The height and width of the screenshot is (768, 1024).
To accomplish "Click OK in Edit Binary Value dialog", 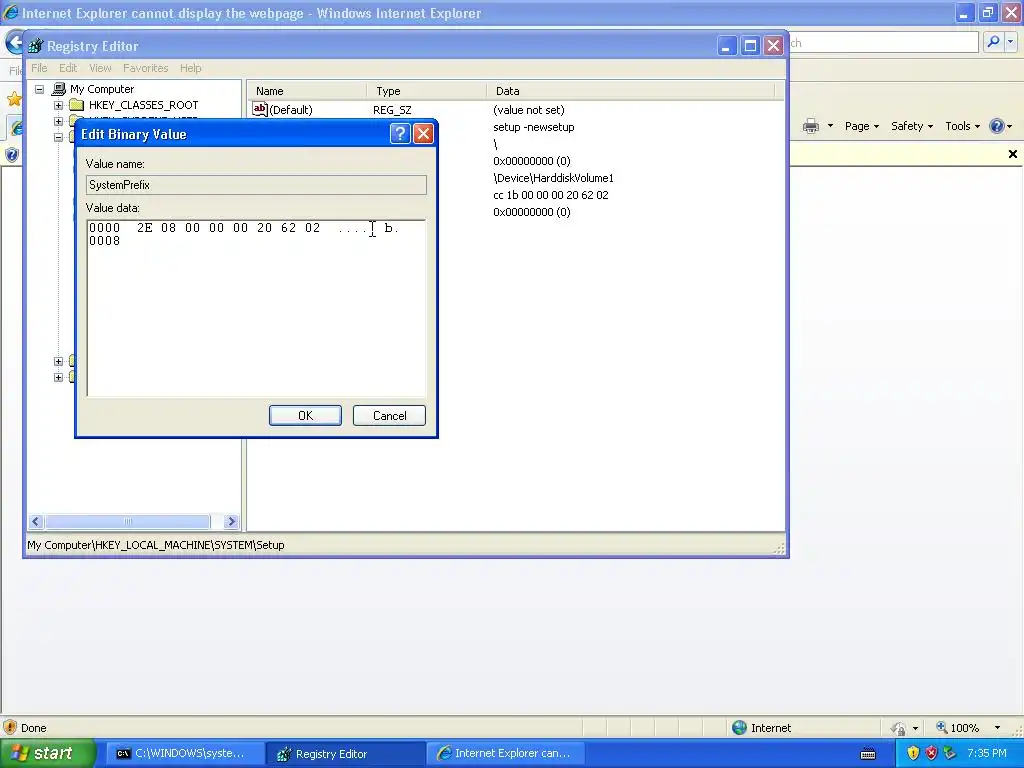I will tap(305, 415).
